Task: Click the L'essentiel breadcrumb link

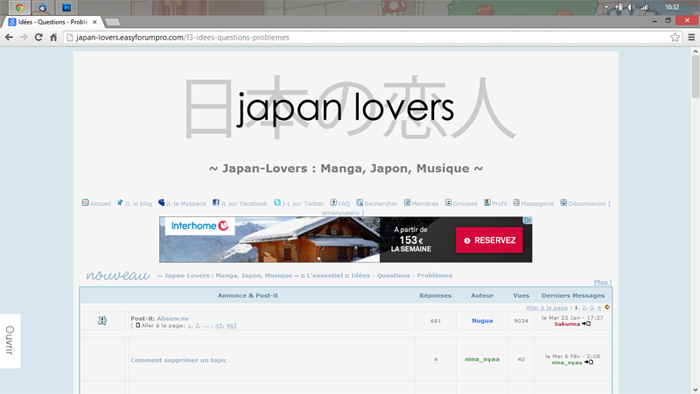Action: [x=325, y=275]
